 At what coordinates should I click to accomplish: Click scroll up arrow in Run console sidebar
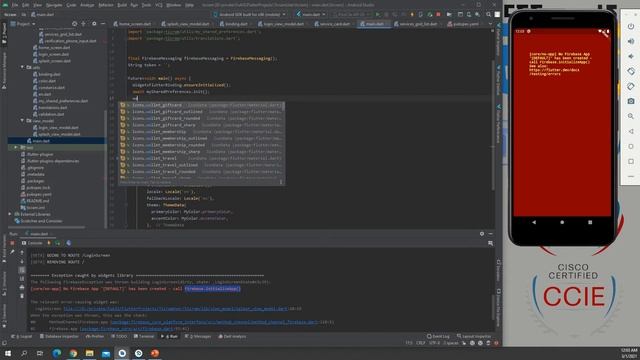(22, 253)
